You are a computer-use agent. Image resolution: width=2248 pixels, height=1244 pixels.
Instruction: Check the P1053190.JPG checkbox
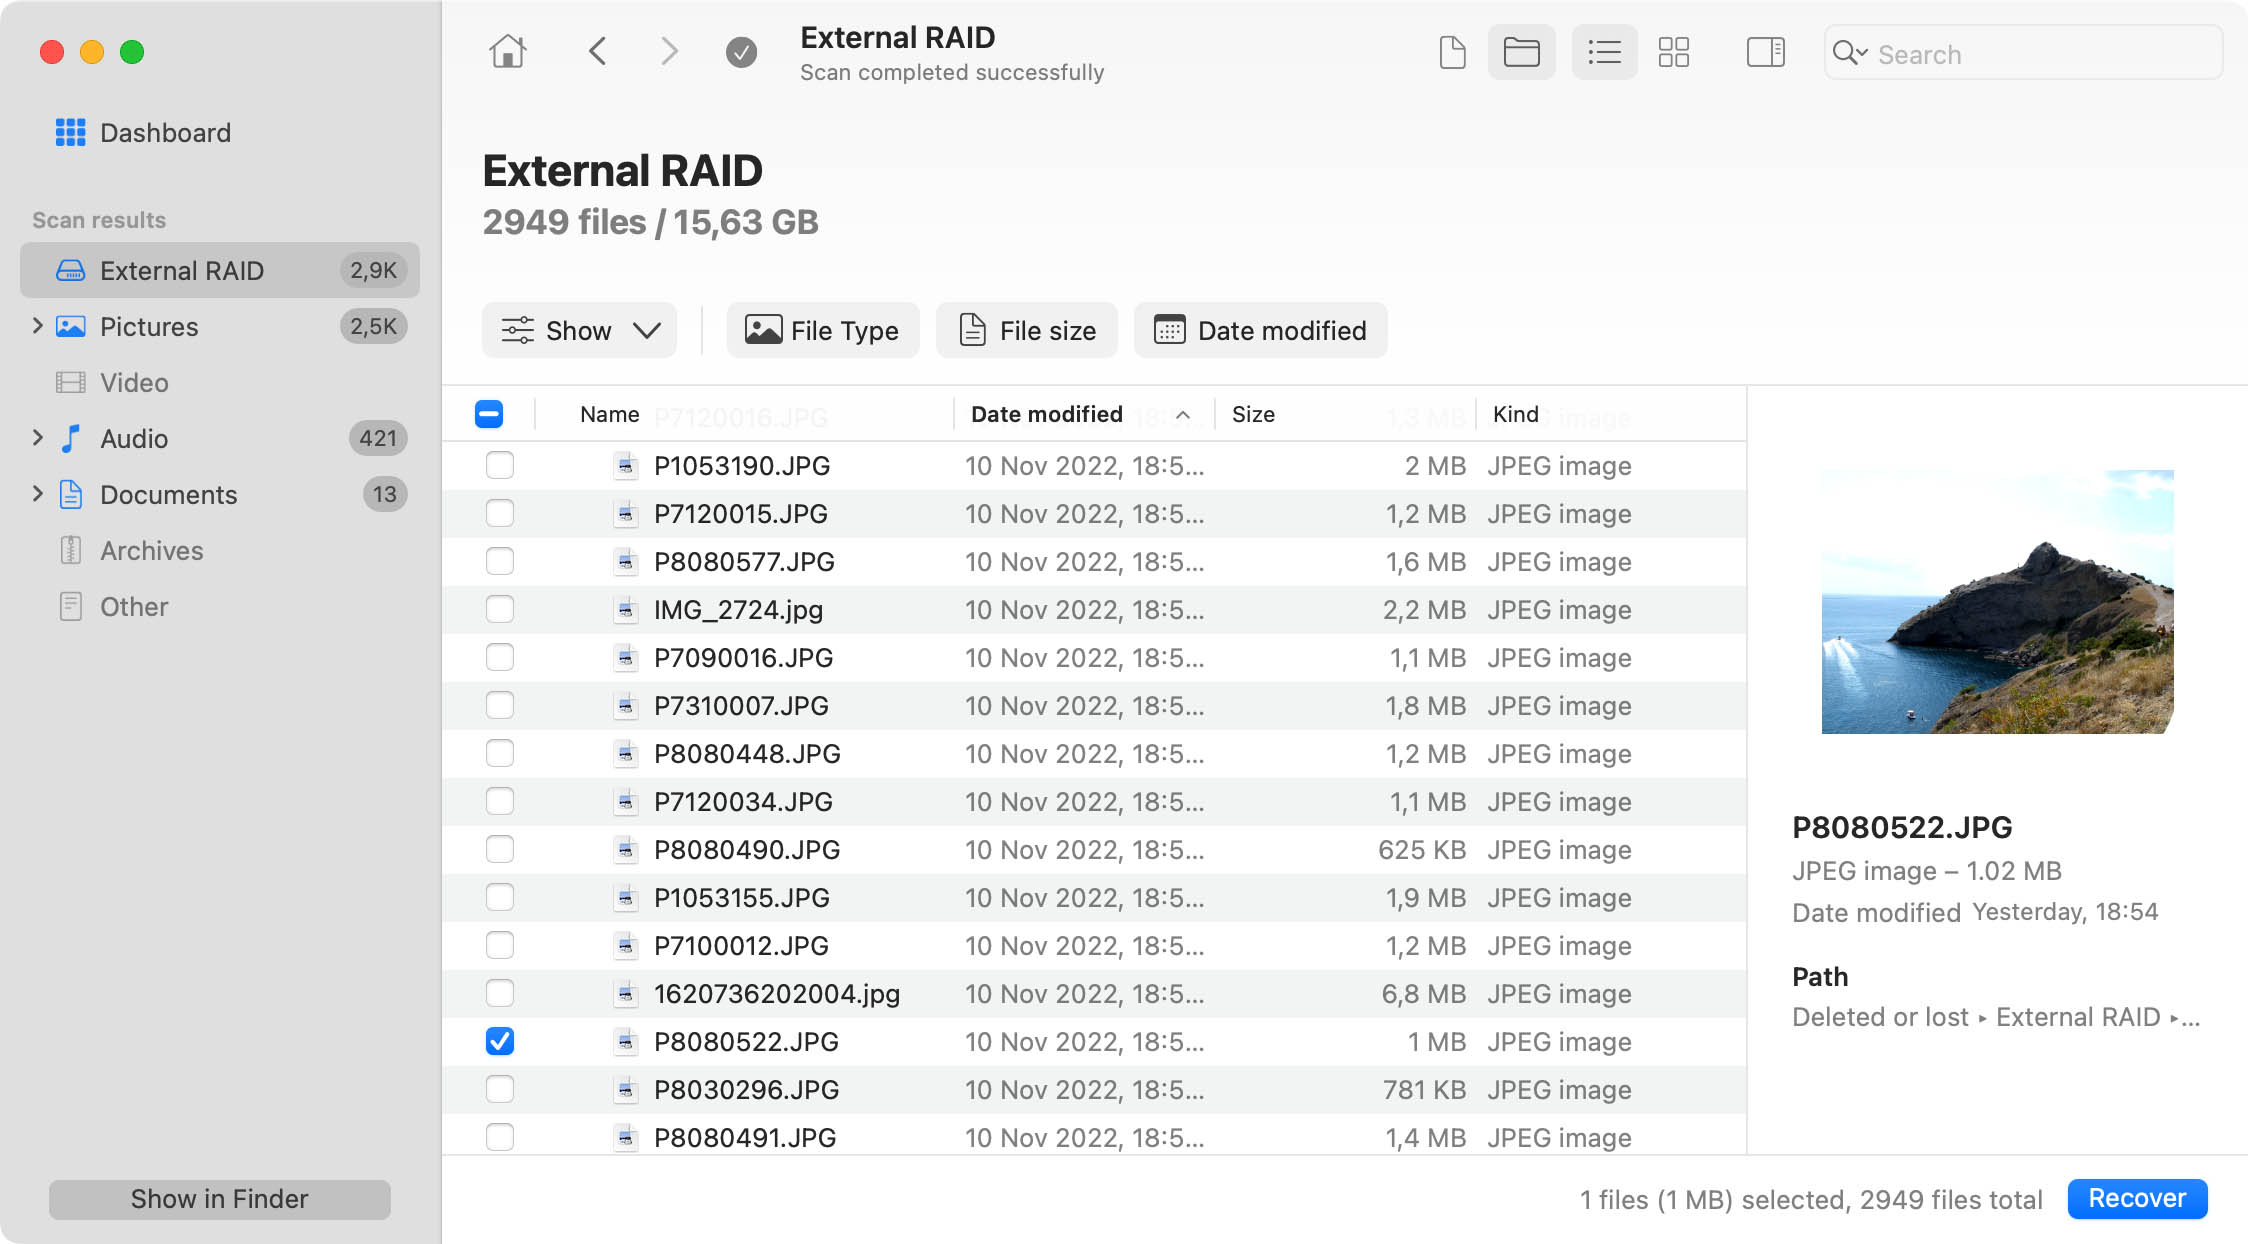[501, 464]
